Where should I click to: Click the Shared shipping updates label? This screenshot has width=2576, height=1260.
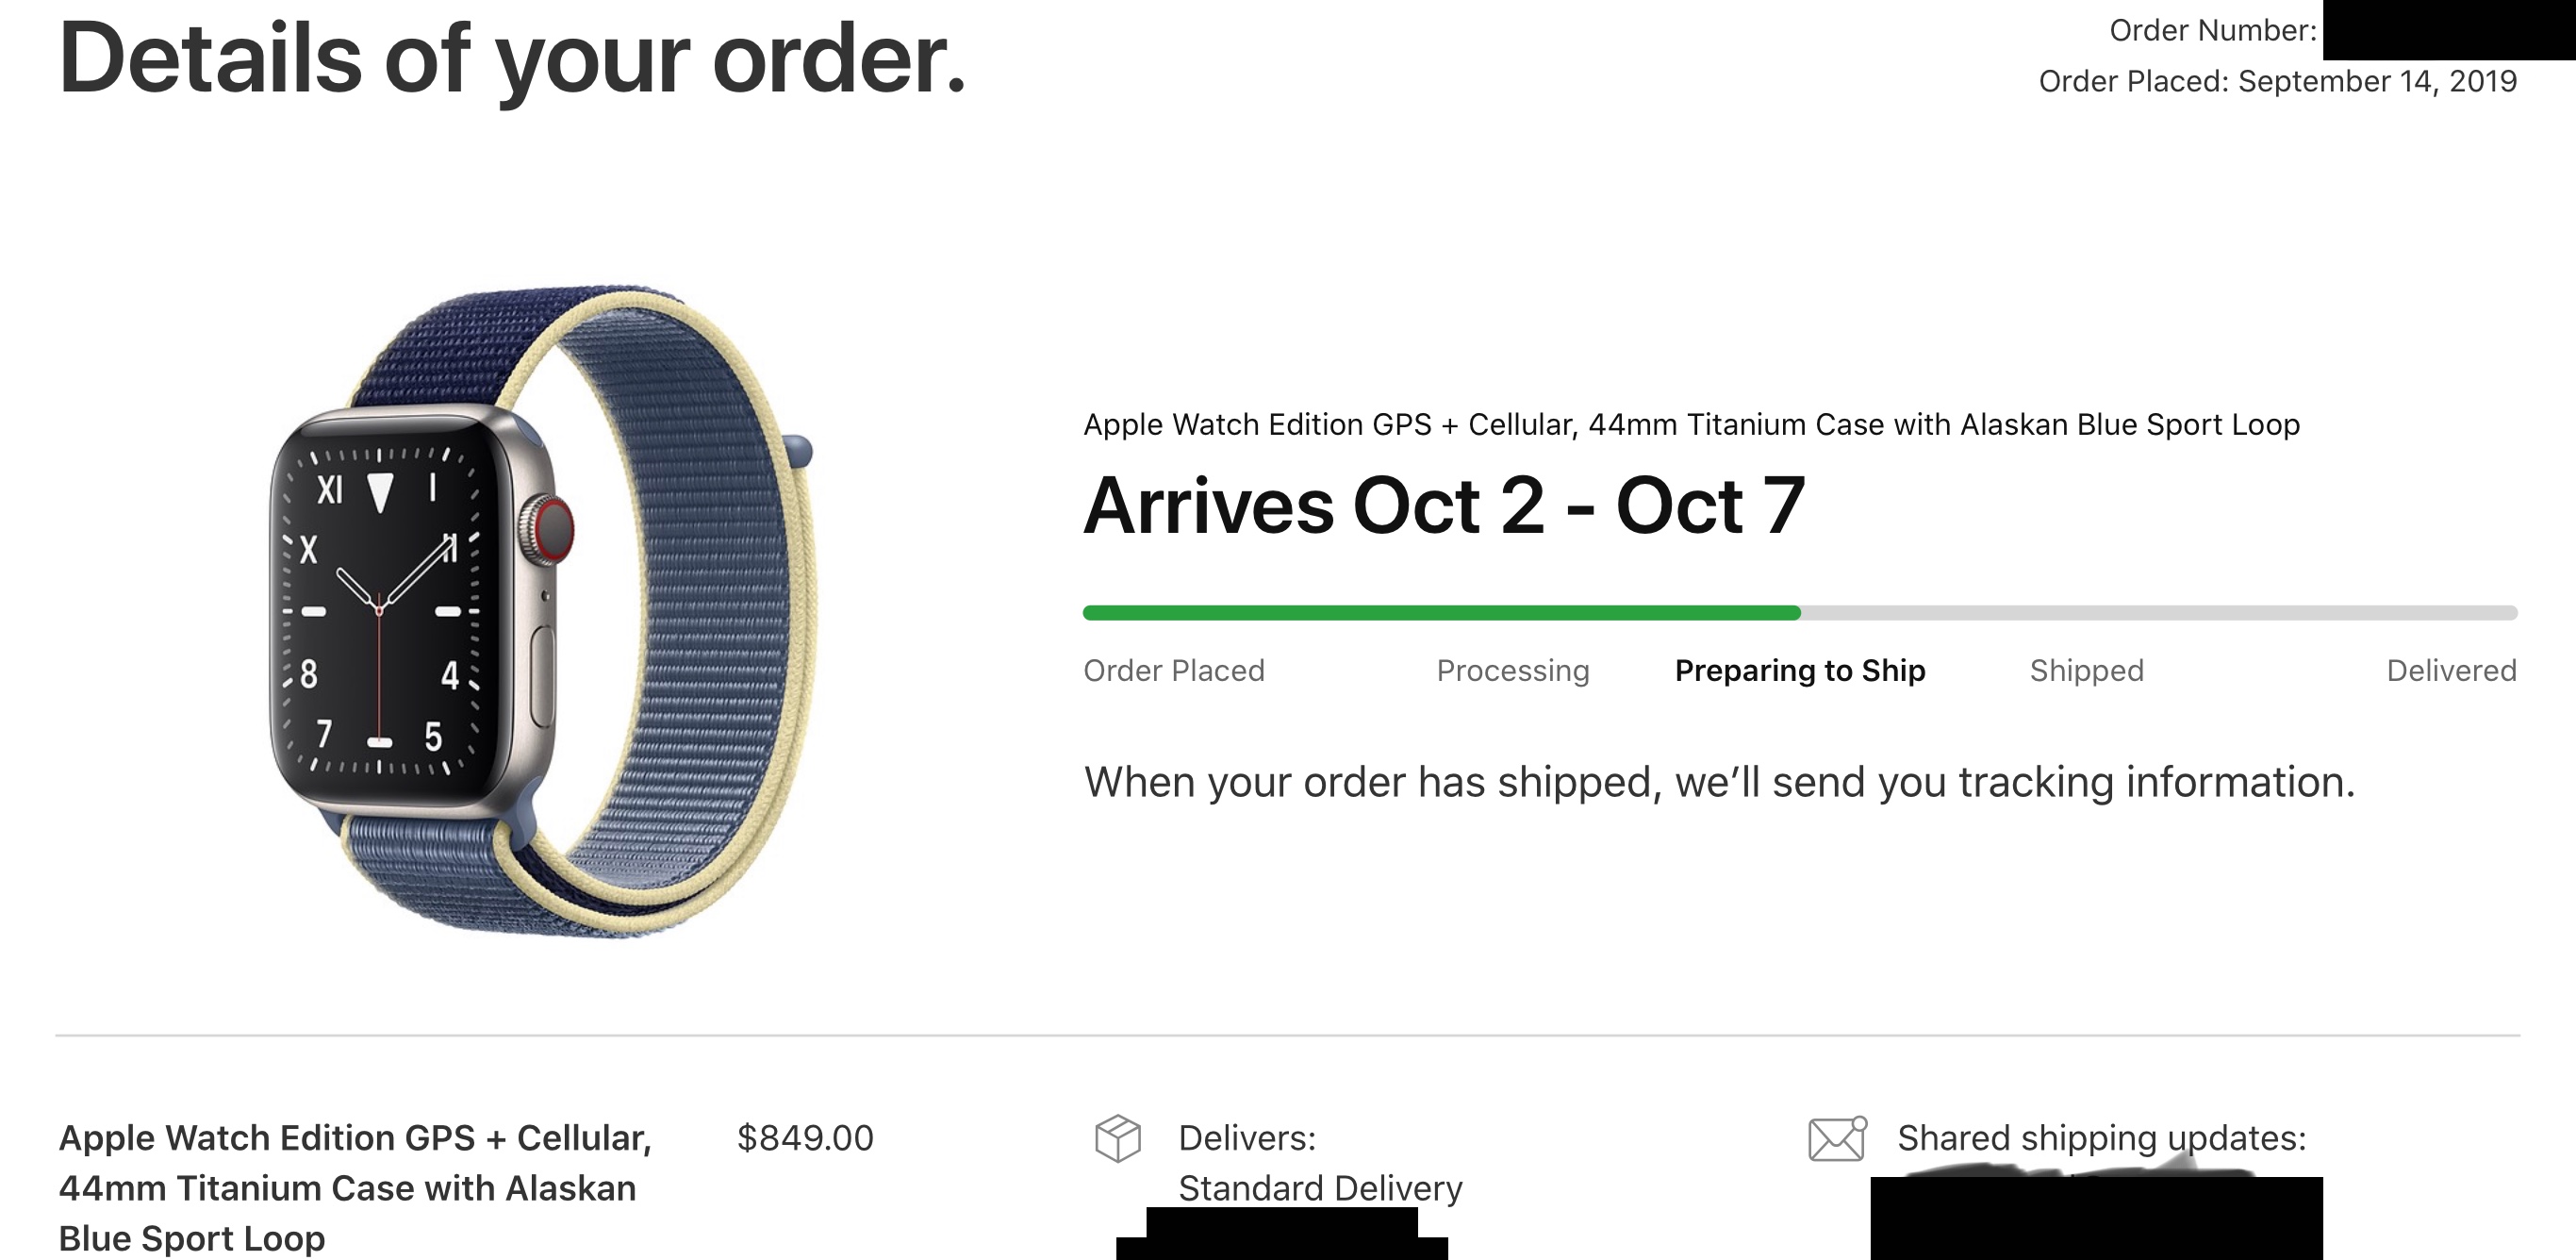(x=2102, y=1138)
